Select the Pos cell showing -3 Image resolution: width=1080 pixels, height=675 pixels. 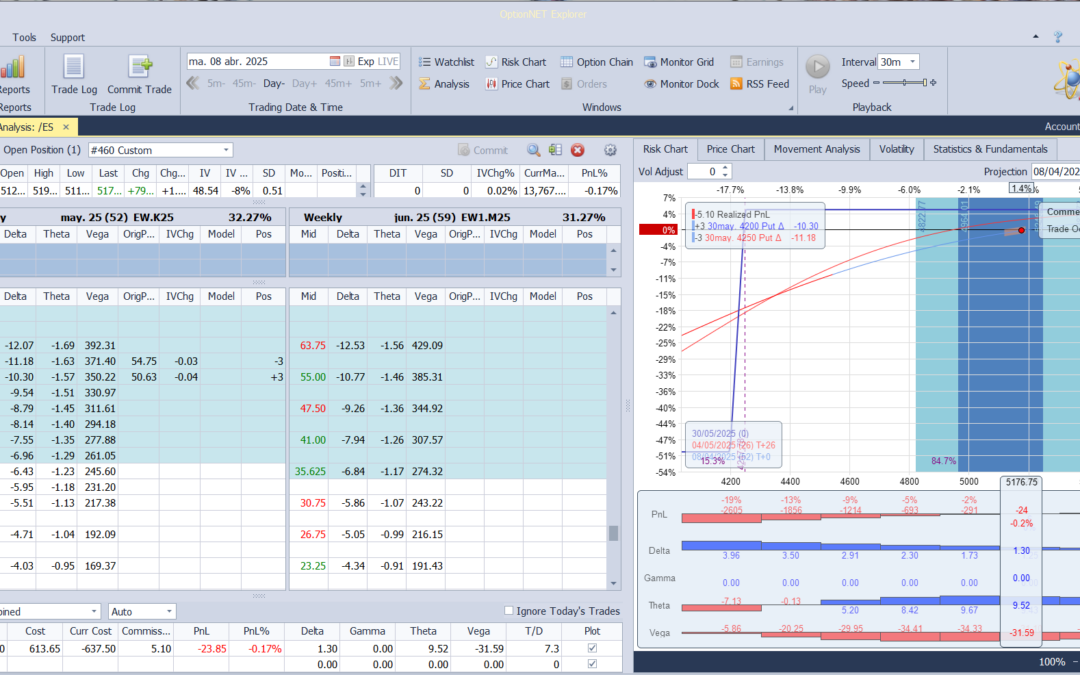pyautogui.click(x=264, y=361)
